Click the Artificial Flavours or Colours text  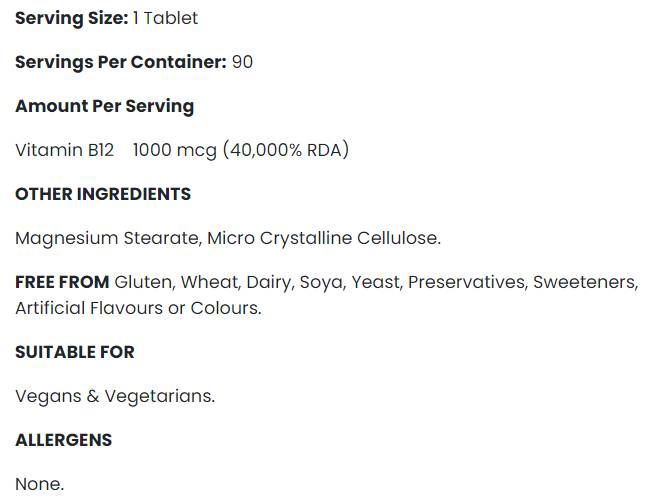click(x=138, y=308)
